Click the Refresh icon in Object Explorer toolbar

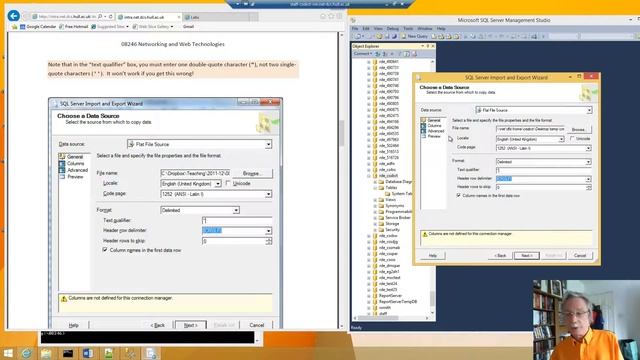(x=407, y=54)
